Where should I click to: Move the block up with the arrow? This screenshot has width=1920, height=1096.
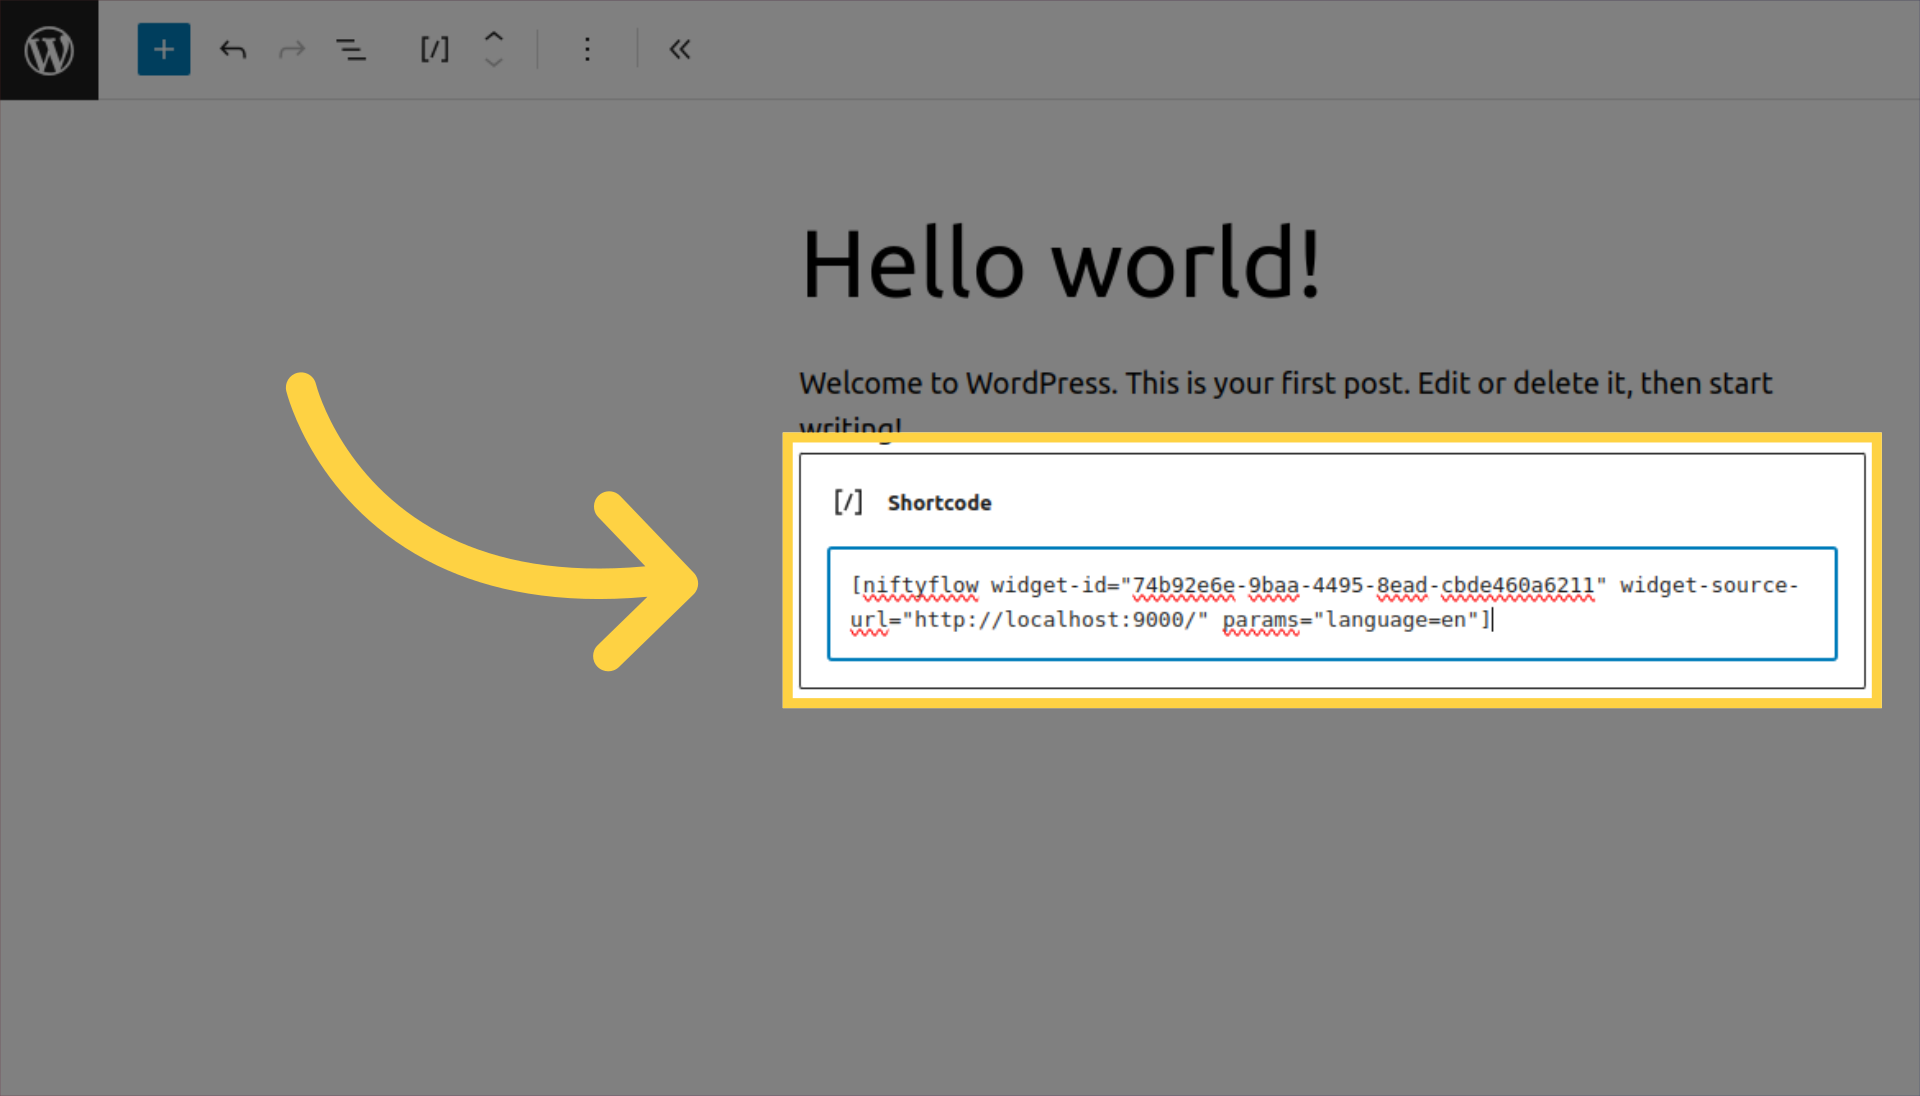pyautogui.click(x=493, y=36)
